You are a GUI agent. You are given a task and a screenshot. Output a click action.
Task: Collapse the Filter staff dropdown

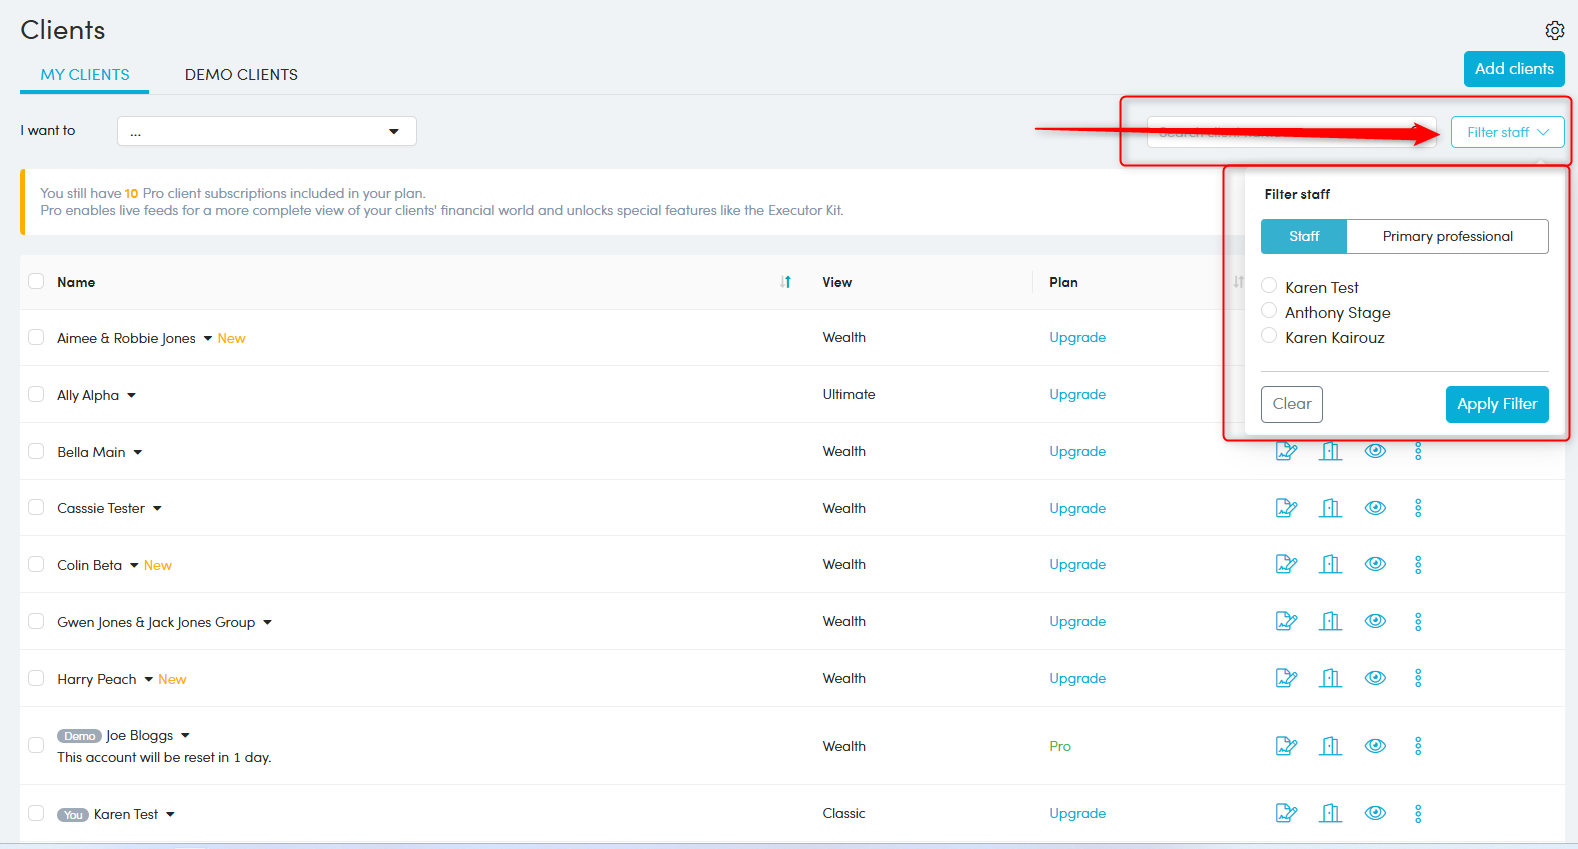pos(1507,132)
